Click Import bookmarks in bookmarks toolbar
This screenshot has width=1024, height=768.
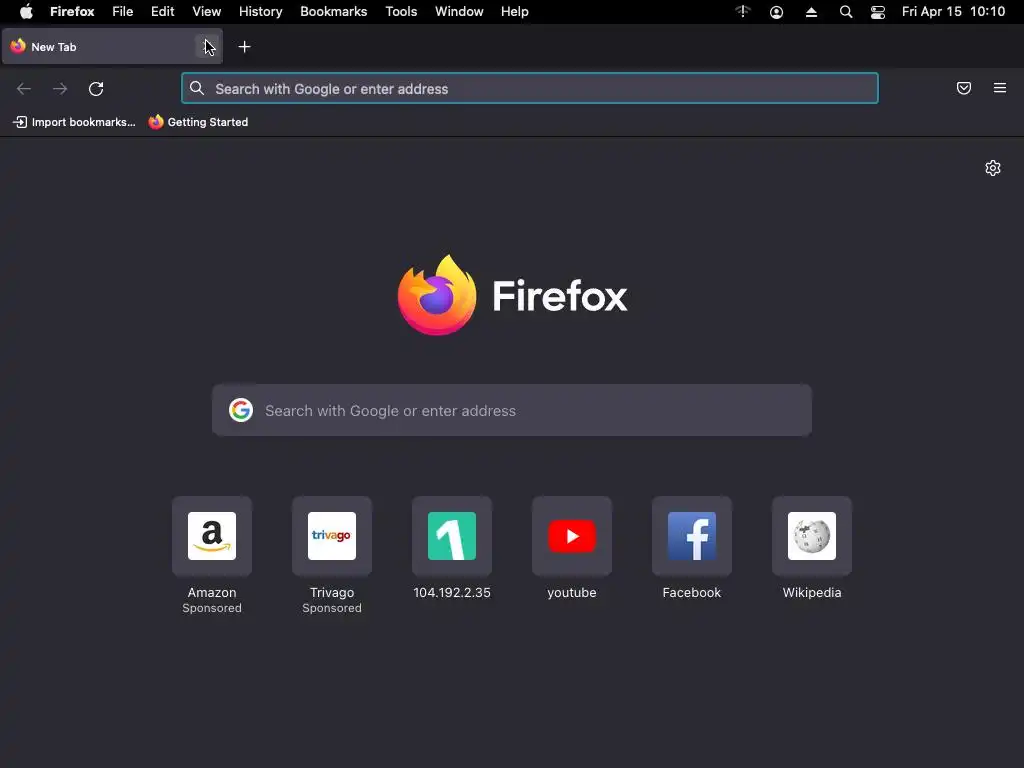(x=74, y=122)
